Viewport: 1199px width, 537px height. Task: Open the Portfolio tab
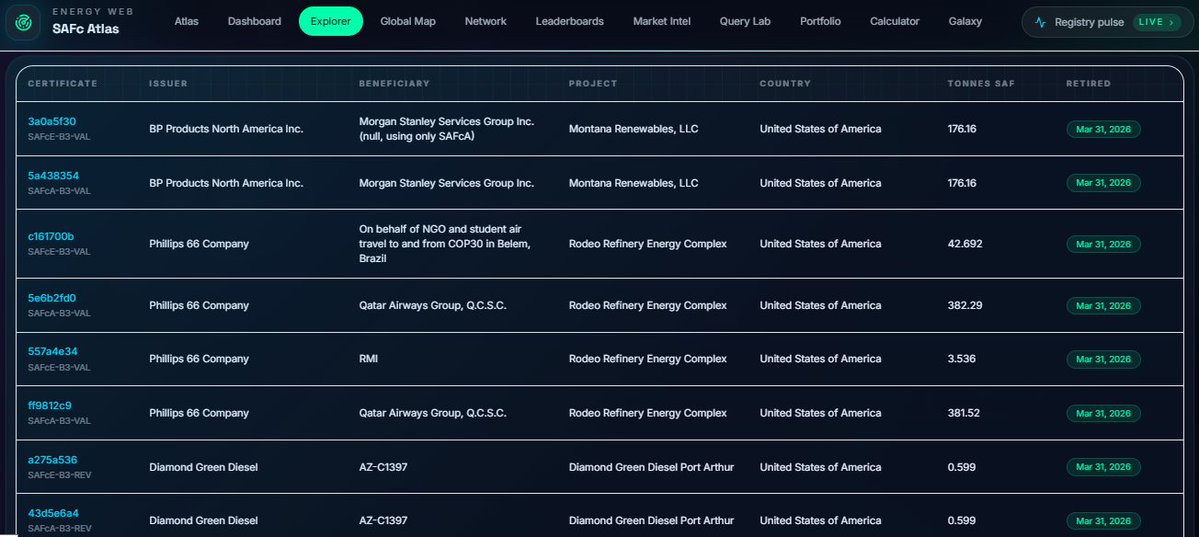(820, 21)
